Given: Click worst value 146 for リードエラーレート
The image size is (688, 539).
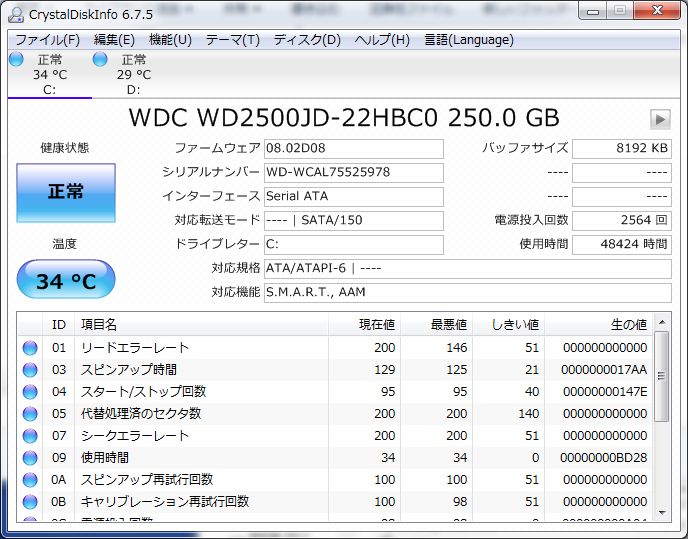Looking at the screenshot, I should tap(457, 348).
